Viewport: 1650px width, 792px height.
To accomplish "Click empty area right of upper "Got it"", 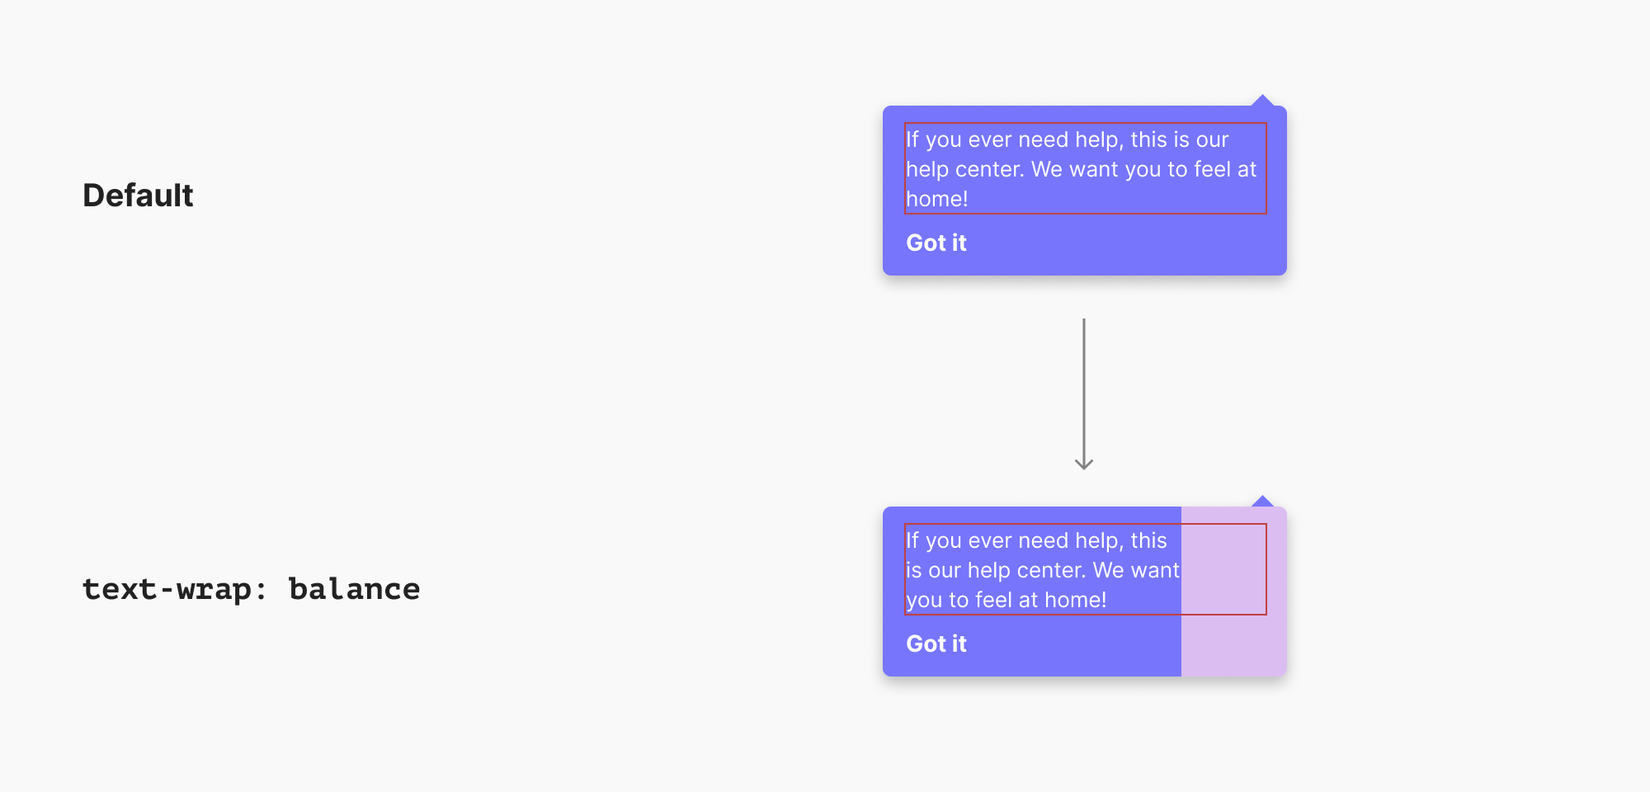I will click(x=1120, y=243).
